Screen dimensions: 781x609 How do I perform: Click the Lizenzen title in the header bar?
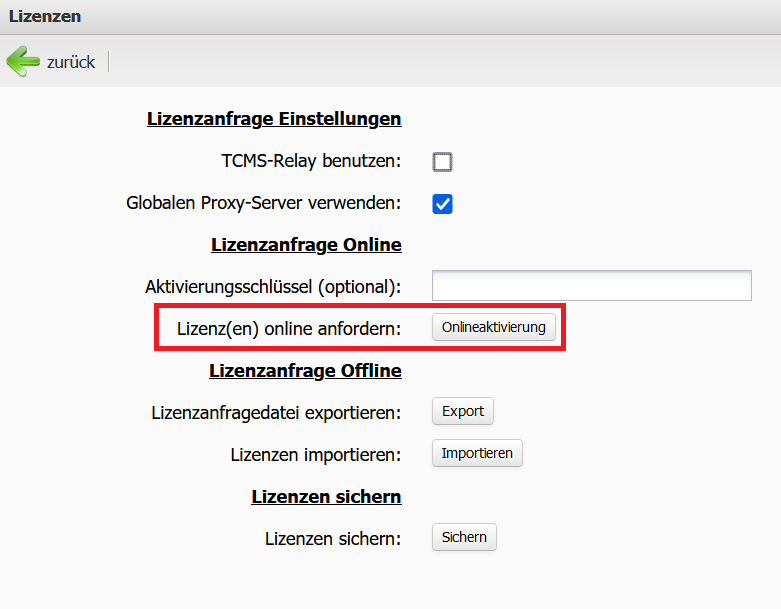(x=45, y=17)
